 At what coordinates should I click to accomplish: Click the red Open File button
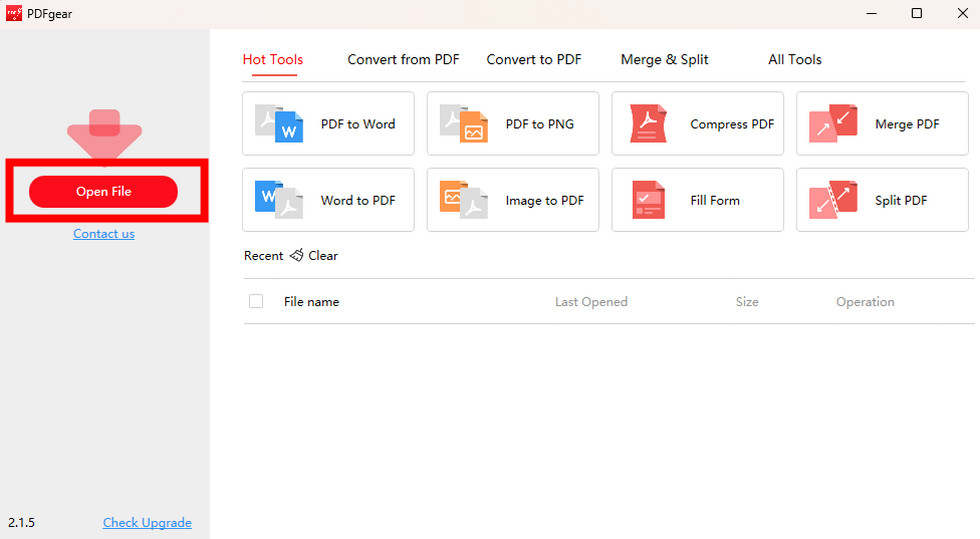coord(104,191)
